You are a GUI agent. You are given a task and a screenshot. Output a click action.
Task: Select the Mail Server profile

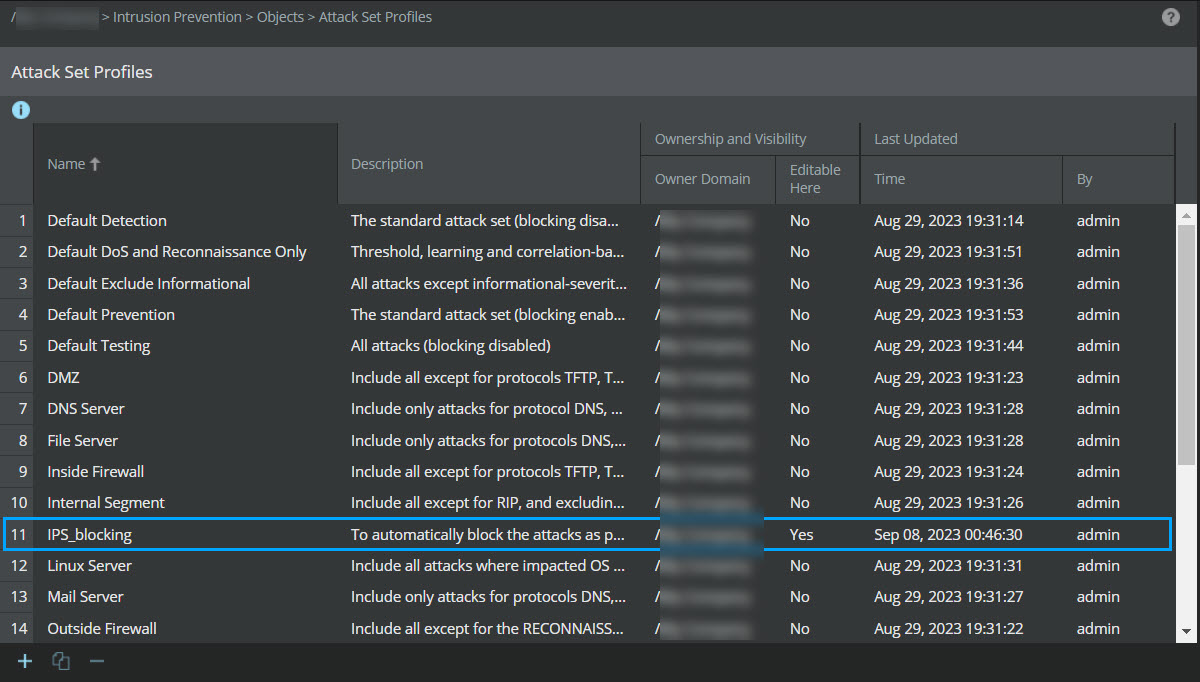tap(85, 597)
